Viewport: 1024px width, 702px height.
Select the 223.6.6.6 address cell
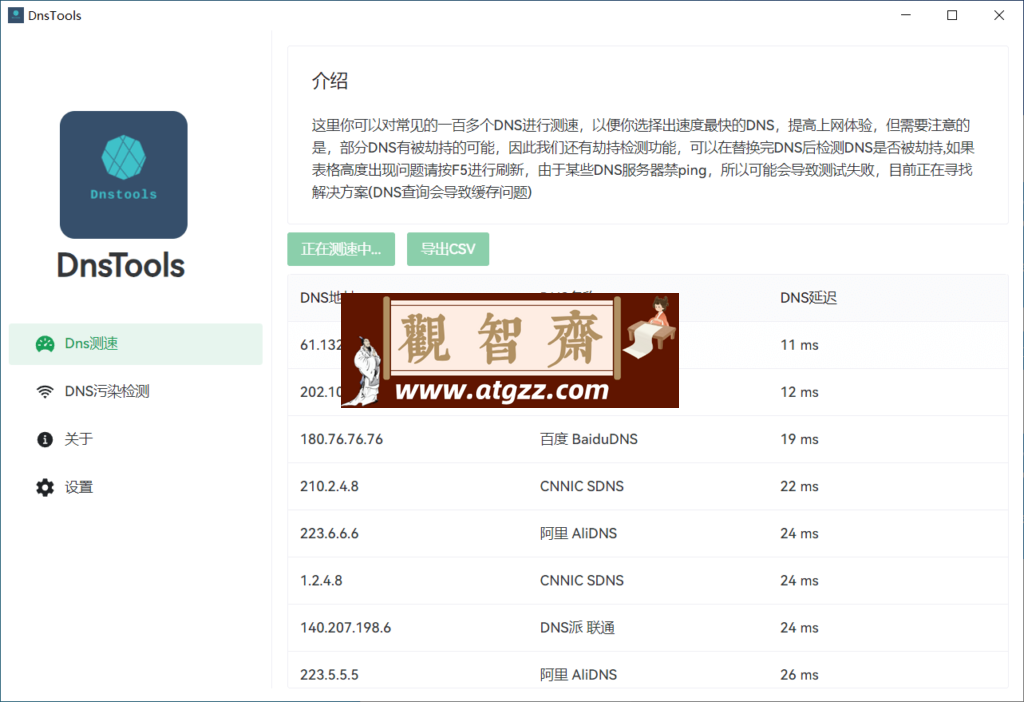pyautogui.click(x=329, y=534)
